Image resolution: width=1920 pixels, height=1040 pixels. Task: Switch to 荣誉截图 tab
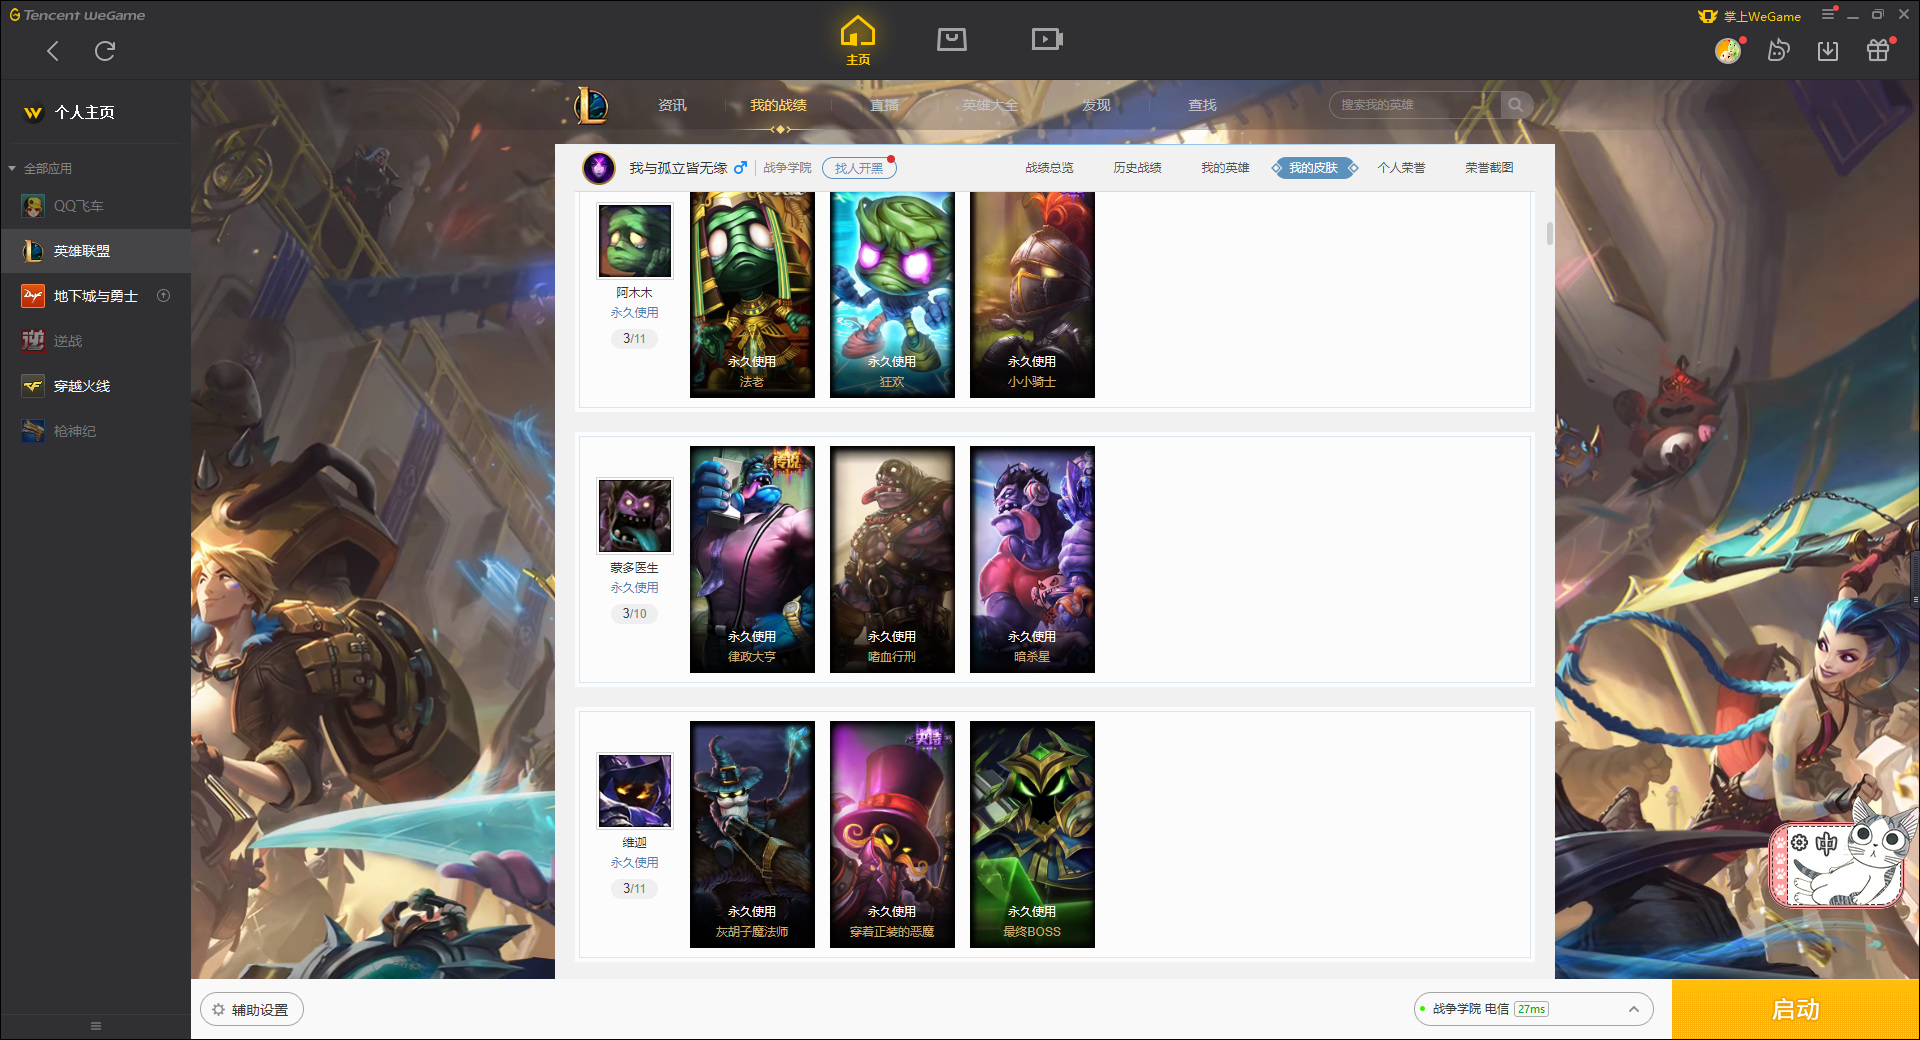1489,168
